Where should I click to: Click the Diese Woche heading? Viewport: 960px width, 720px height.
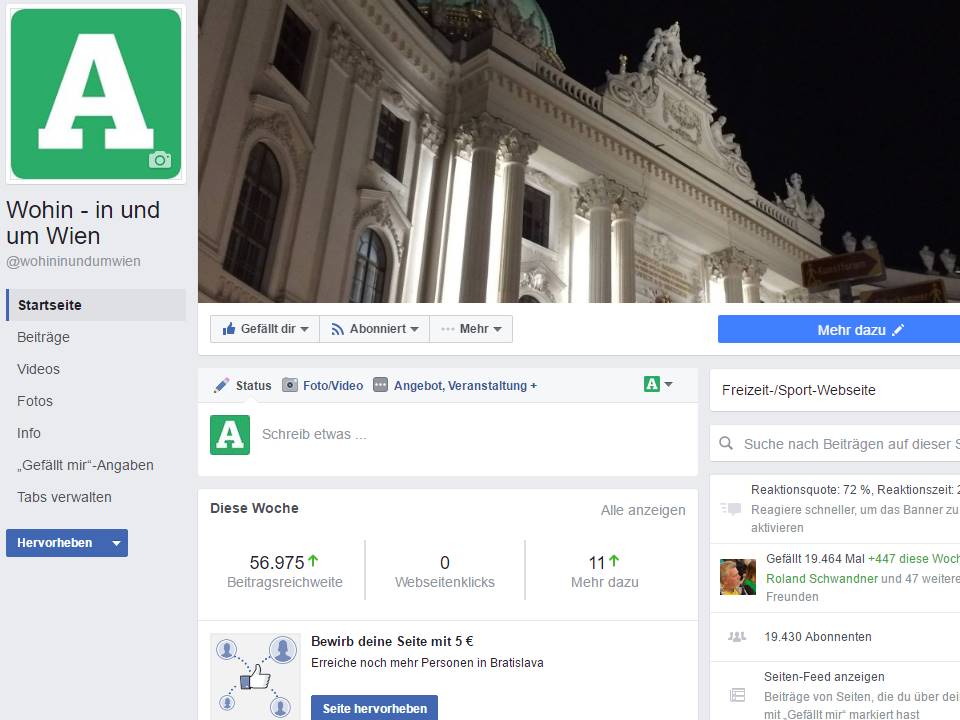click(x=254, y=508)
